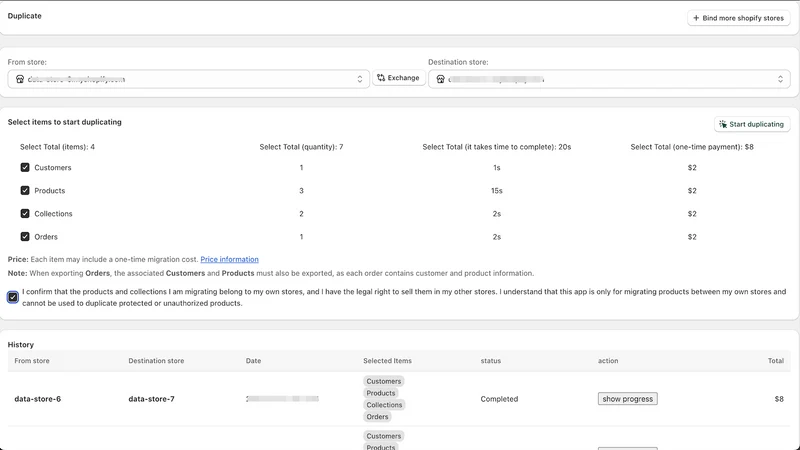Click the Products tag in first history row
The image size is (800, 450).
tap(381, 393)
